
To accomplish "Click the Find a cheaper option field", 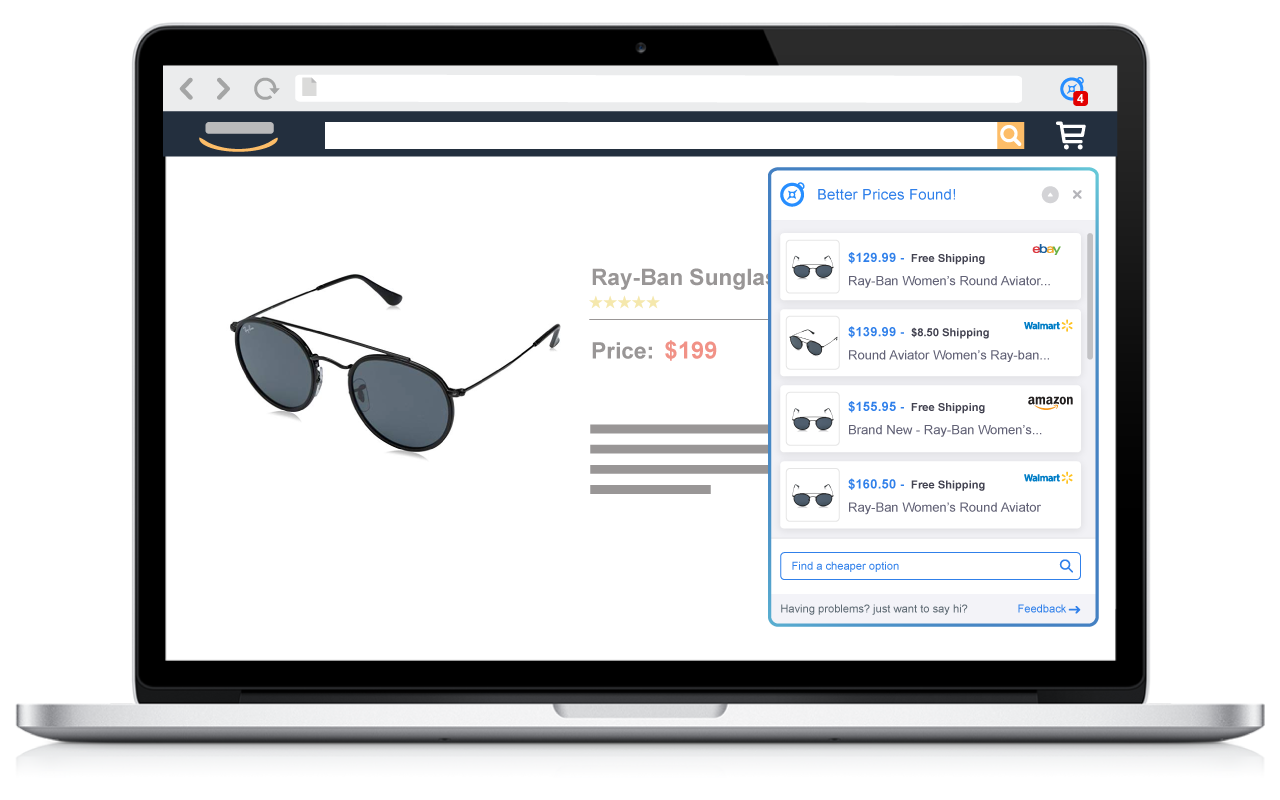I will tap(930, 566).
